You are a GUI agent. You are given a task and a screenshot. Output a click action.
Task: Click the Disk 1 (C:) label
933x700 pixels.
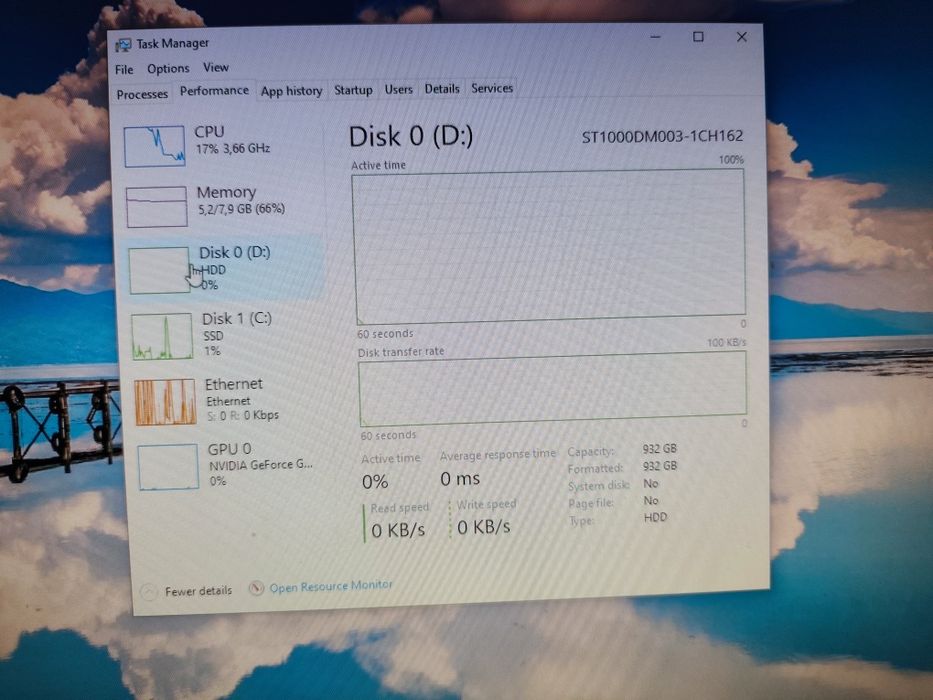point(237,318)
